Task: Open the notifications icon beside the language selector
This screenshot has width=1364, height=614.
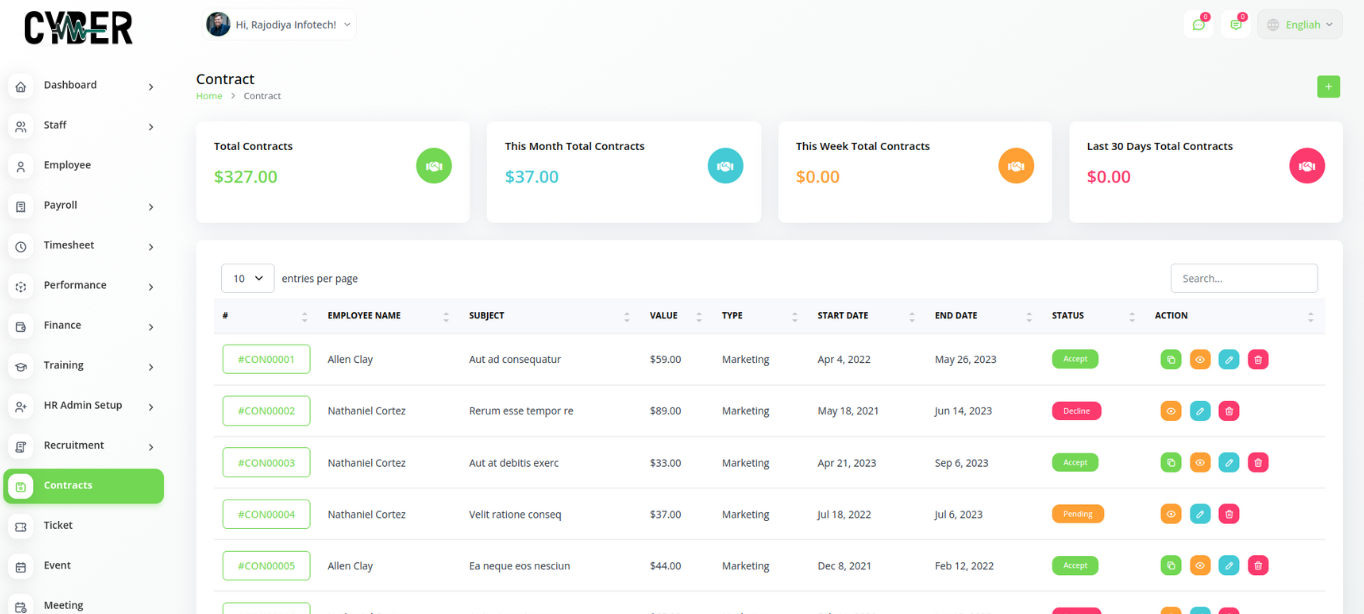Action: tap(1235, 25)
